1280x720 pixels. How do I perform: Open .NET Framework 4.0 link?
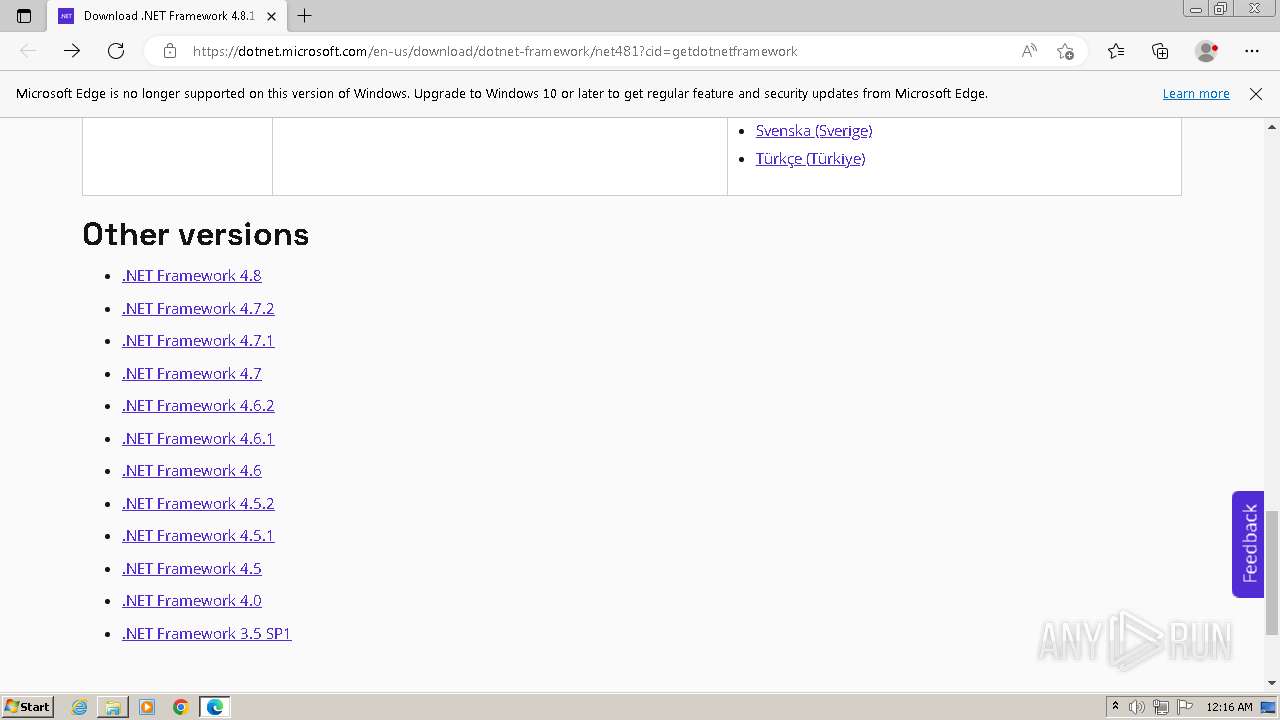pyautogui.click(x=192, y=601)
